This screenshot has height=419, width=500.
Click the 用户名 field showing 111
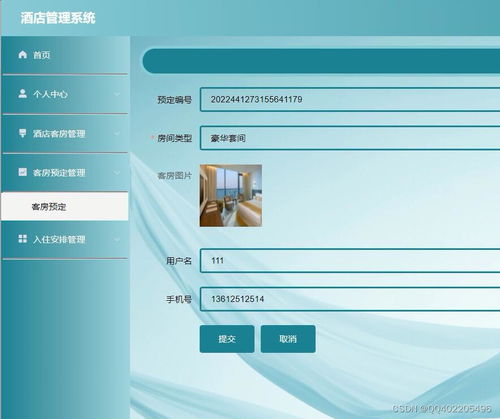pyautogui.click(x=350, y=260)
